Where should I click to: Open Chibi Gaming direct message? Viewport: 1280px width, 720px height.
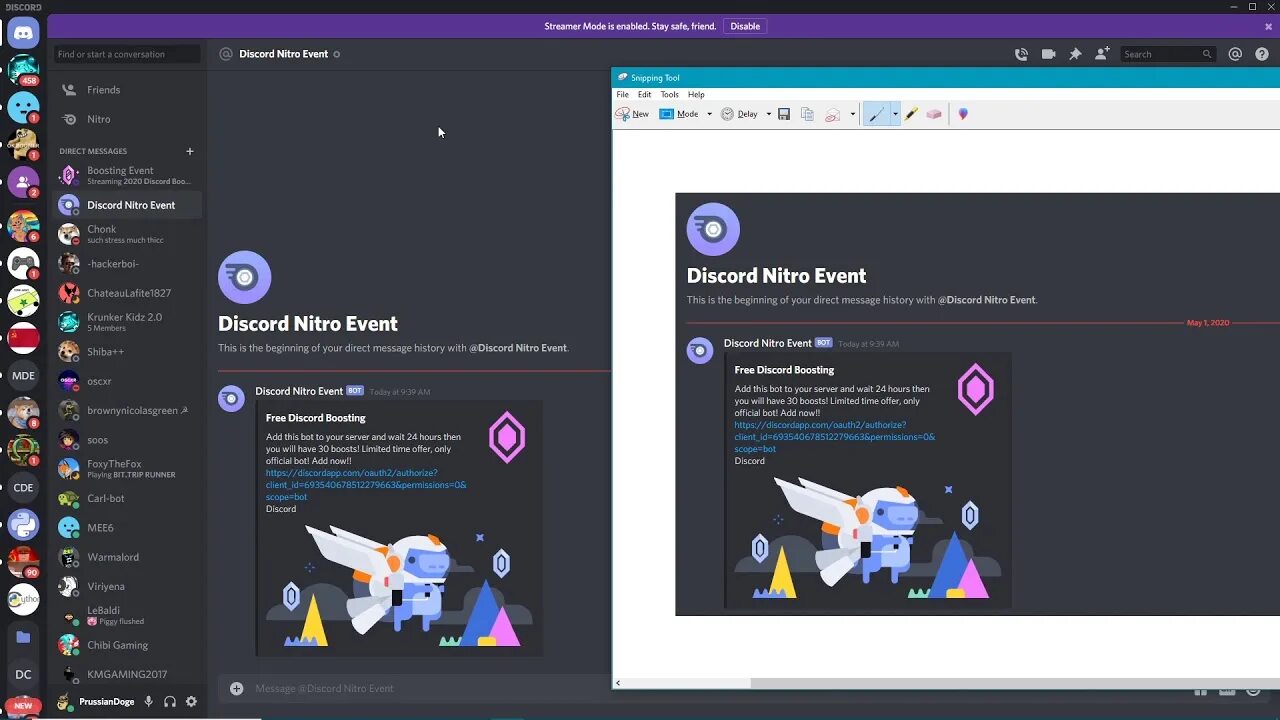(x=127, y=645)
